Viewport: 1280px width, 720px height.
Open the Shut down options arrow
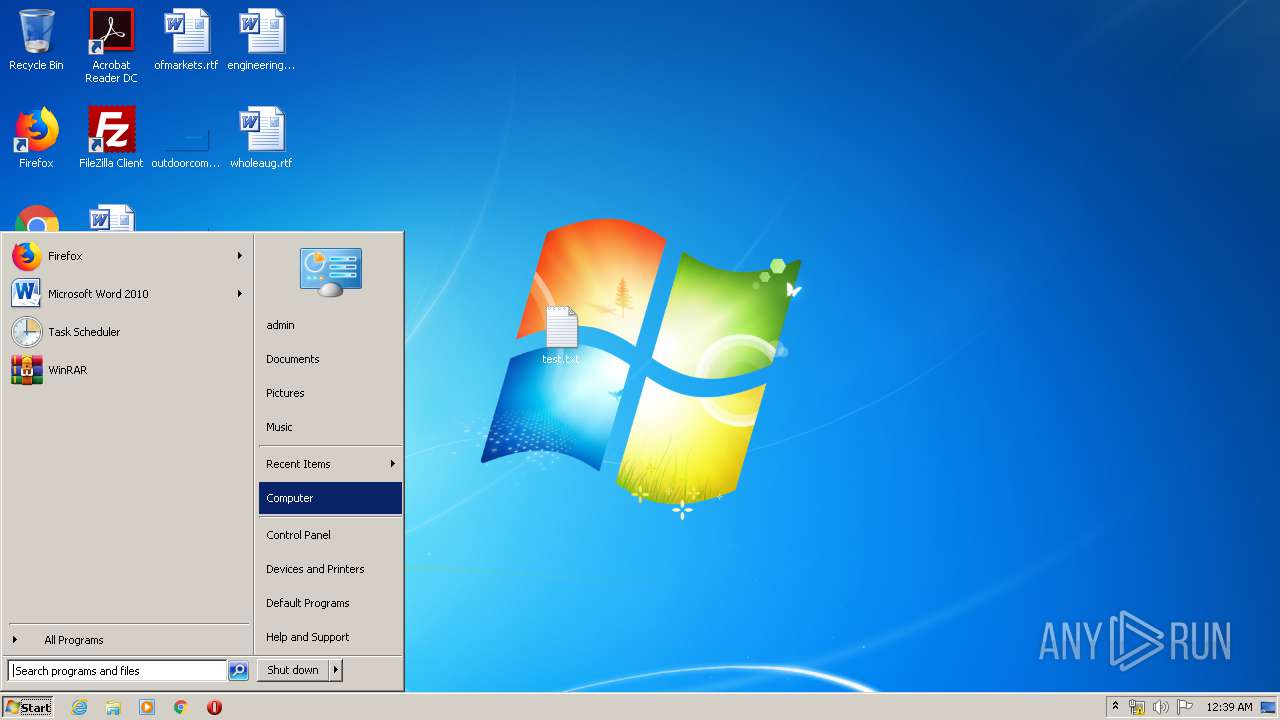(336, 671)
